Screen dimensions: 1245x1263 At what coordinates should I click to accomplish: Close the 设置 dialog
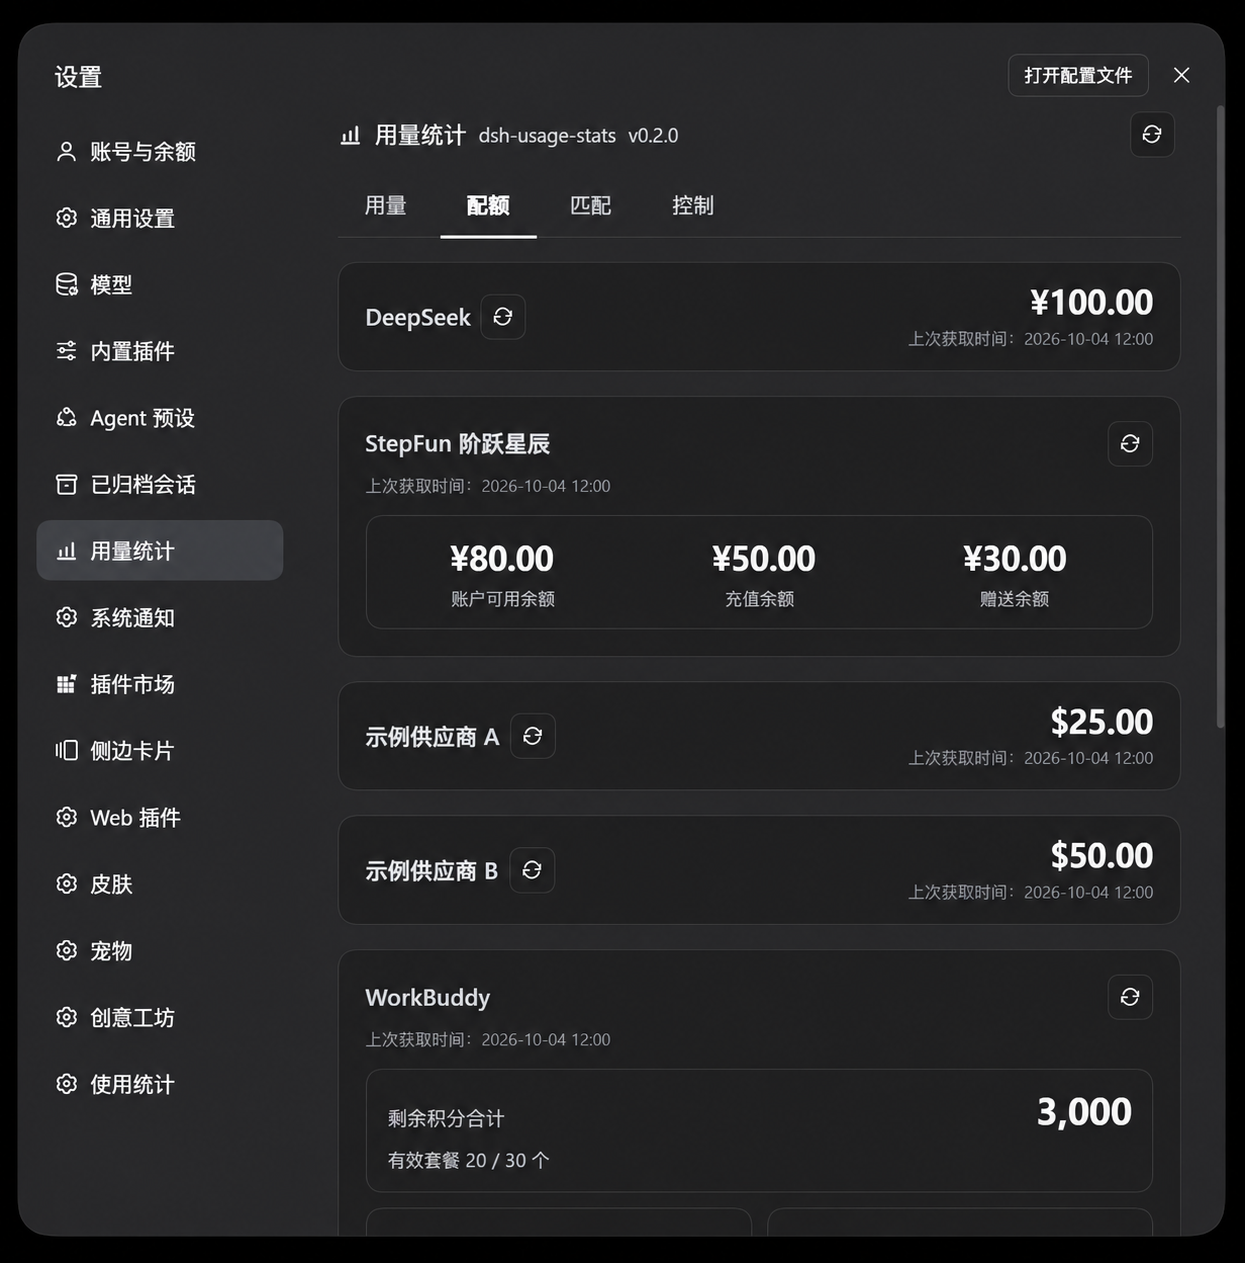coord(1181,75)
